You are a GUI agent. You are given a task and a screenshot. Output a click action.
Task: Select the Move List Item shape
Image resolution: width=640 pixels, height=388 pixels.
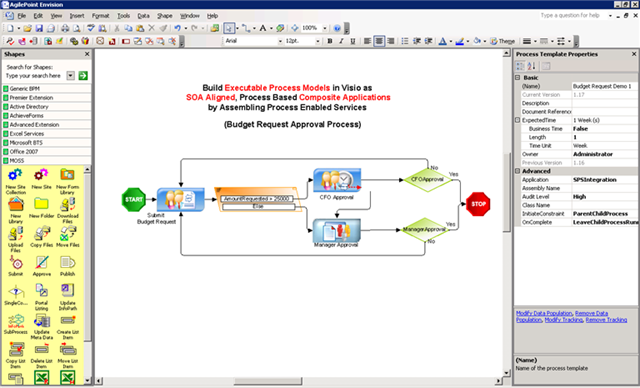(x=67, y=355)
